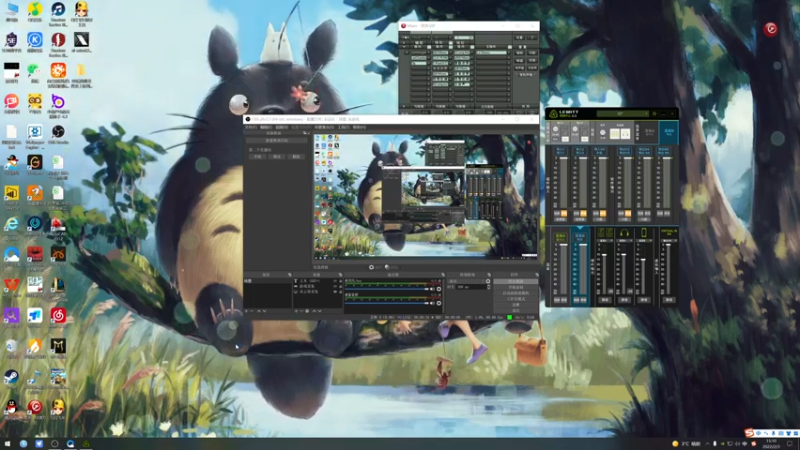Image resolution: width=800 pixels, height=450 pixels.
Task: Open the View menu in OBS
Action: 282,128
